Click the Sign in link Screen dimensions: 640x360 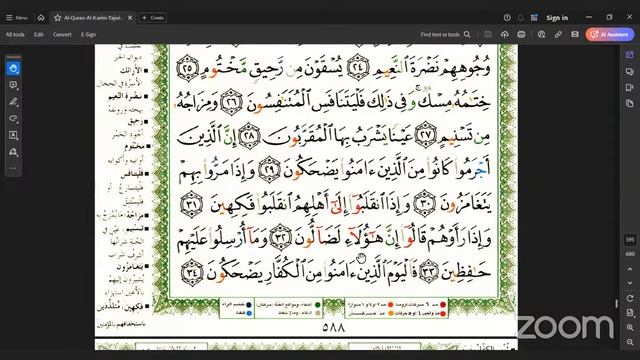pos(557,18)
